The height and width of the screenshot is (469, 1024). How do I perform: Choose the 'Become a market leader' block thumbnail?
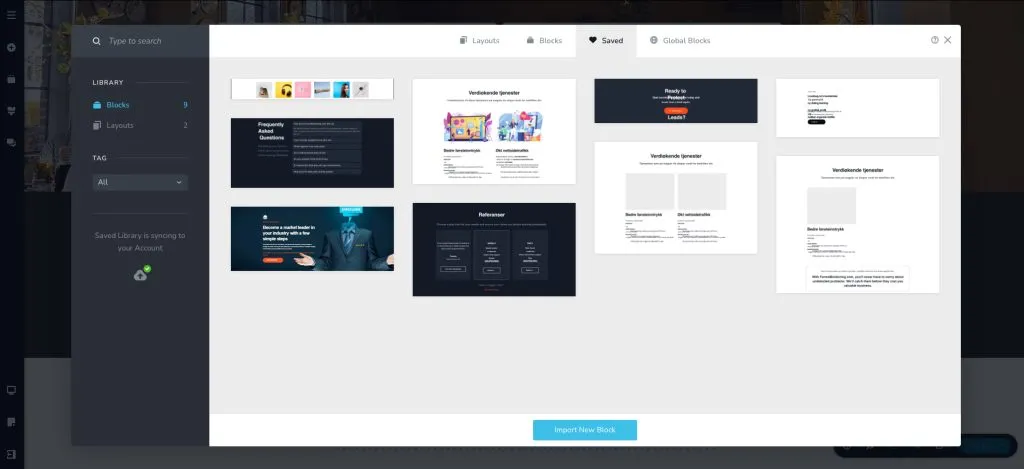[x=312, y=238]
